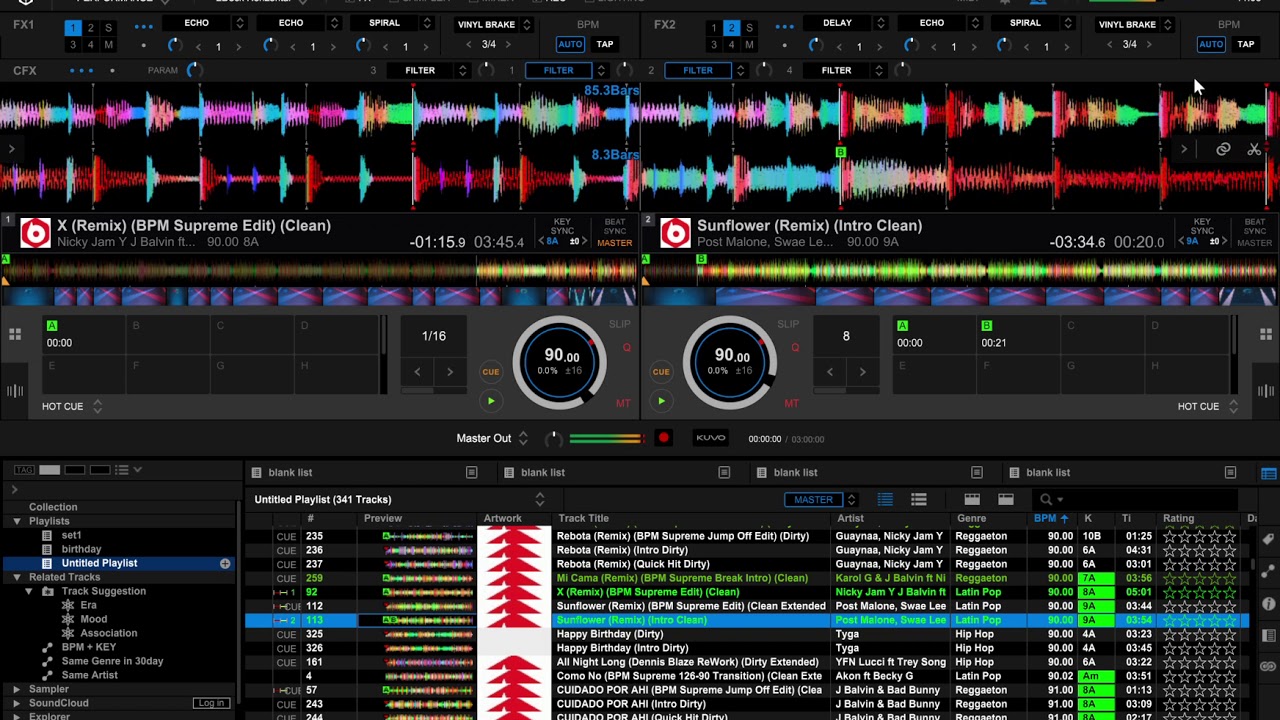
Task: Hit the orange CUE button on deck 1
Action: click(491, 372)
